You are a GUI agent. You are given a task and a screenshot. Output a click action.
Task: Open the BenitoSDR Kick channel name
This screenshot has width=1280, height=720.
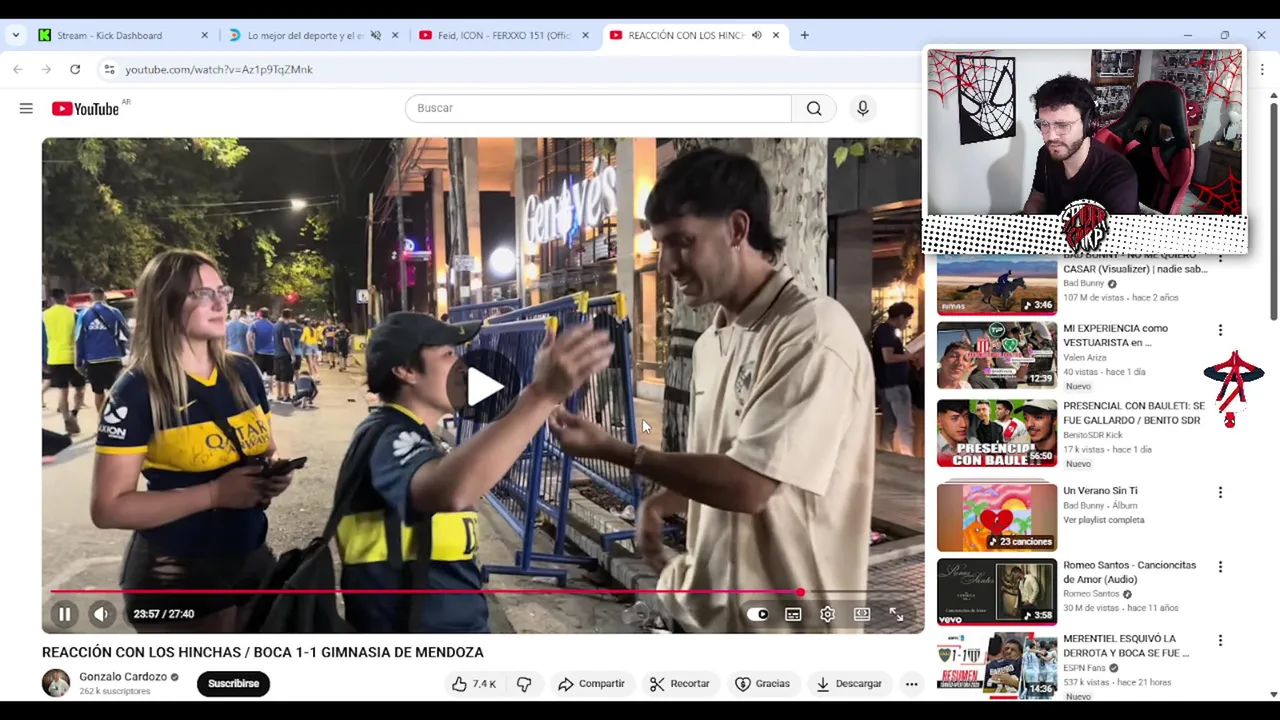tap(1093, 435)
